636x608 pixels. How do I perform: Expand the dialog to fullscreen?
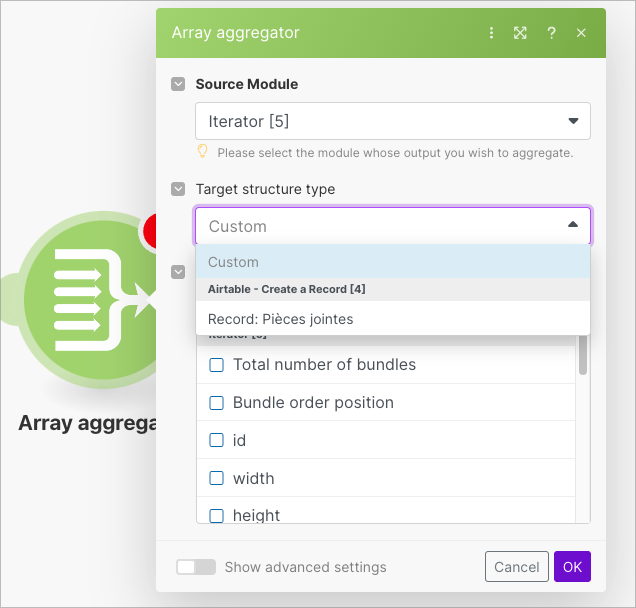[520, 33]
